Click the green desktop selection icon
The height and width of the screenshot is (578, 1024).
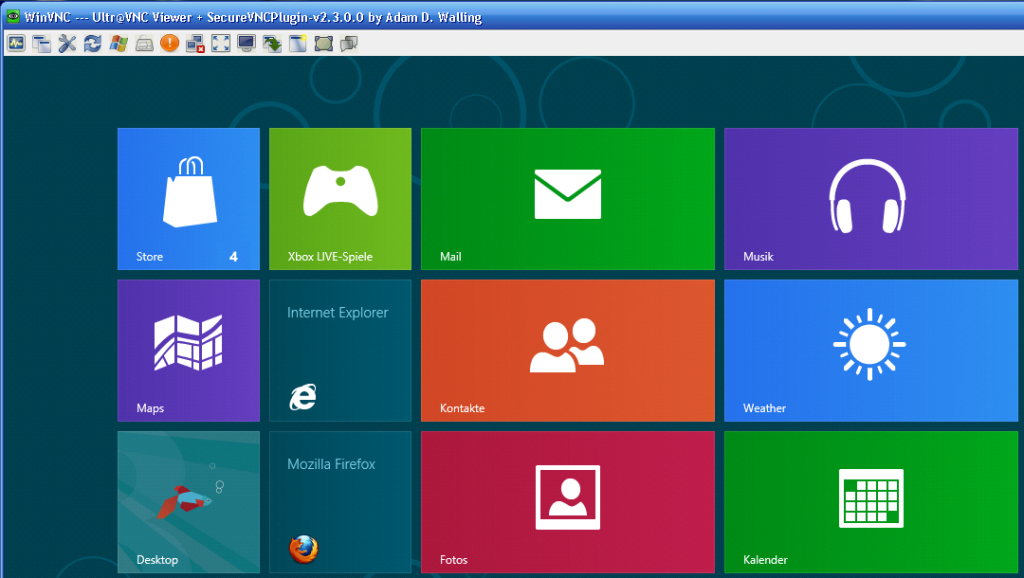tap(323, 44)
